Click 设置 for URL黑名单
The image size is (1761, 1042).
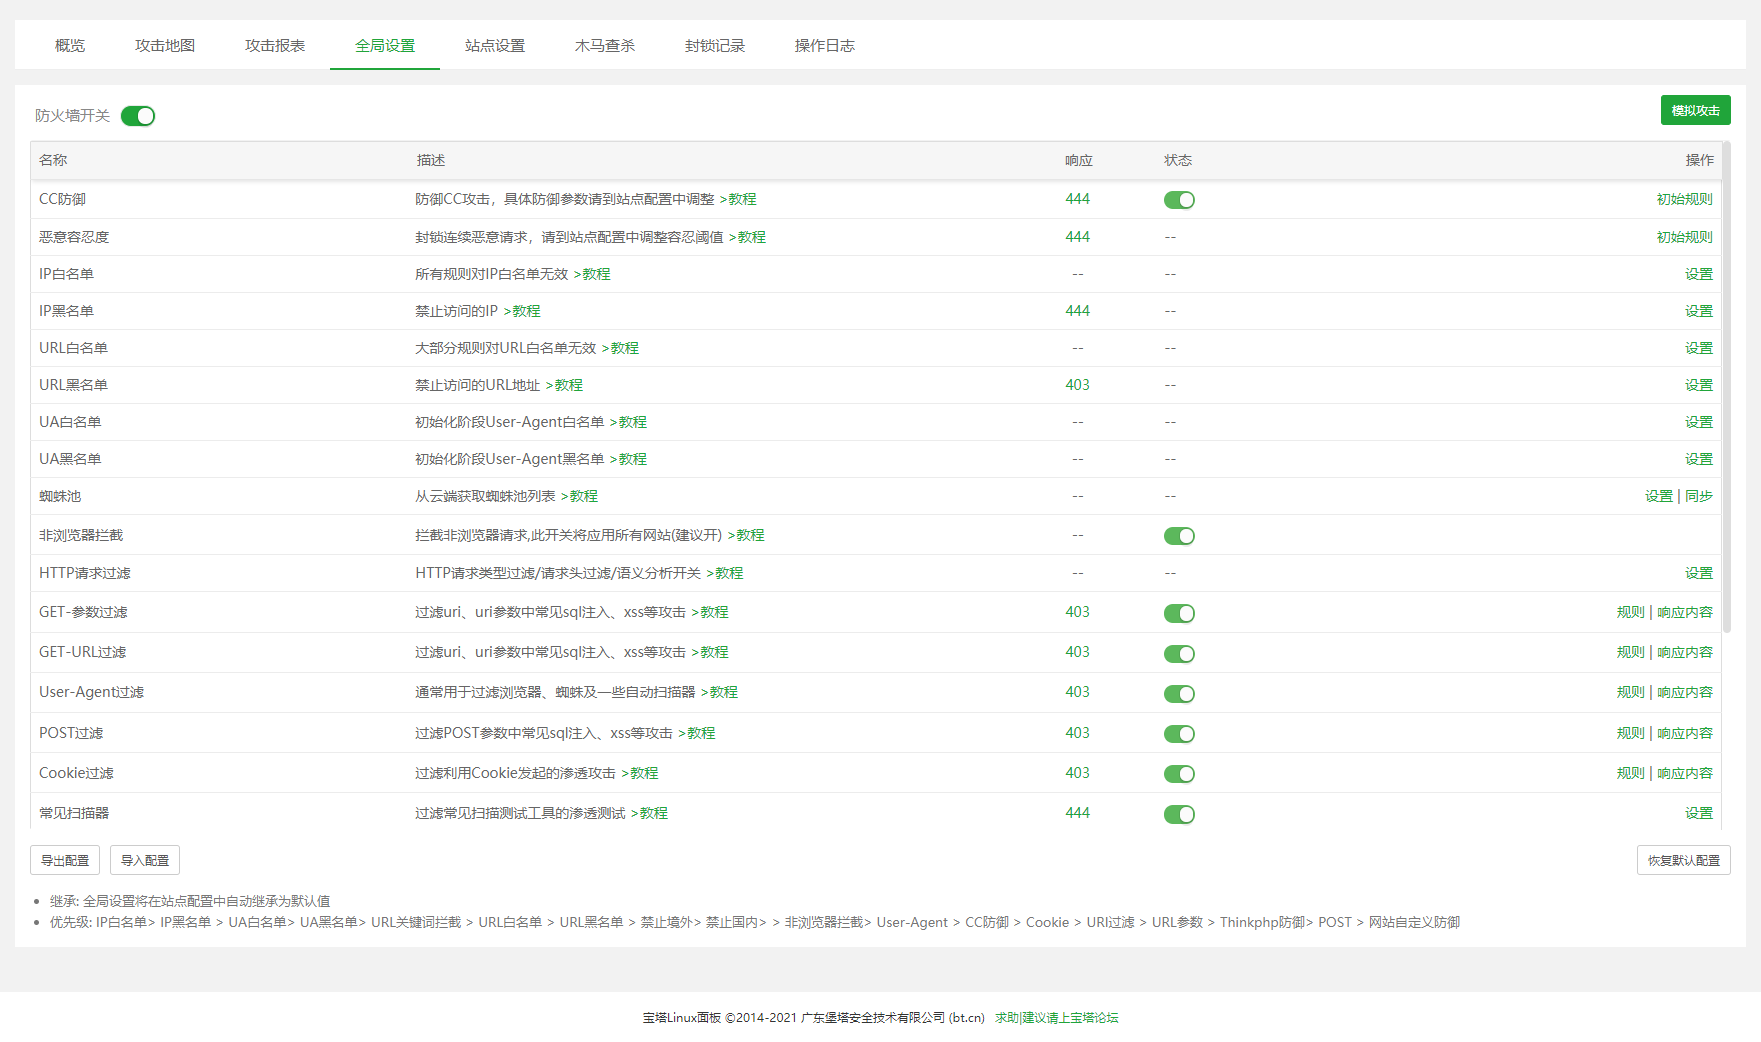pyautogui.click(x=1699, y=385)
